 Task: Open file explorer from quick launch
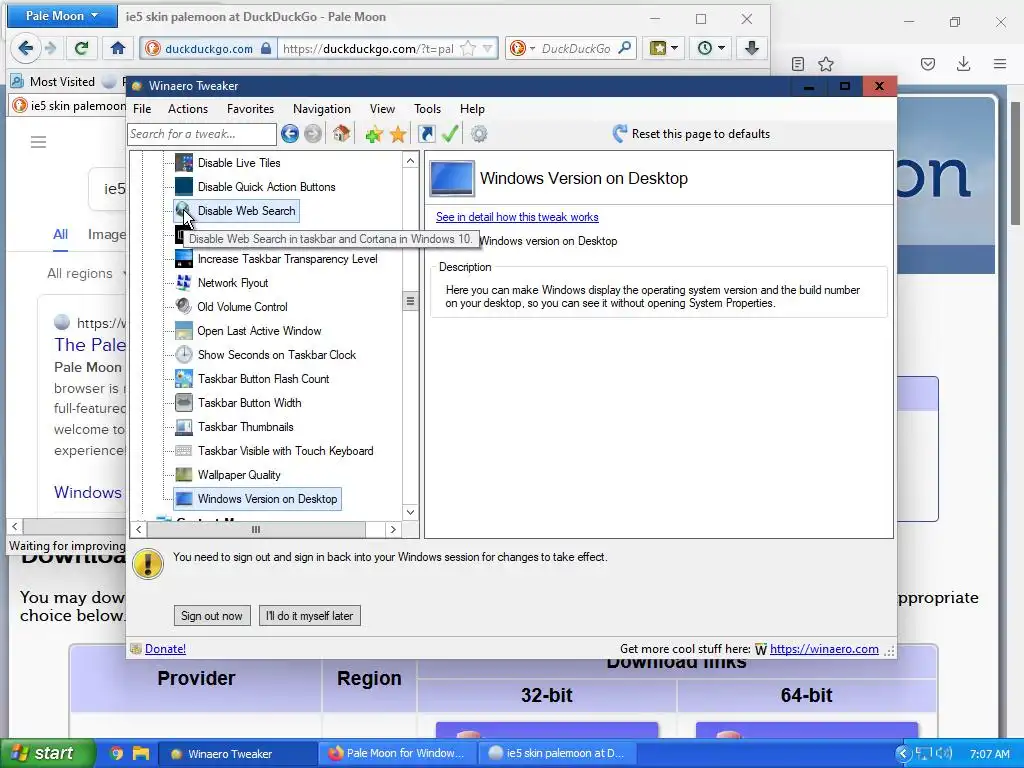pos(140,753)
